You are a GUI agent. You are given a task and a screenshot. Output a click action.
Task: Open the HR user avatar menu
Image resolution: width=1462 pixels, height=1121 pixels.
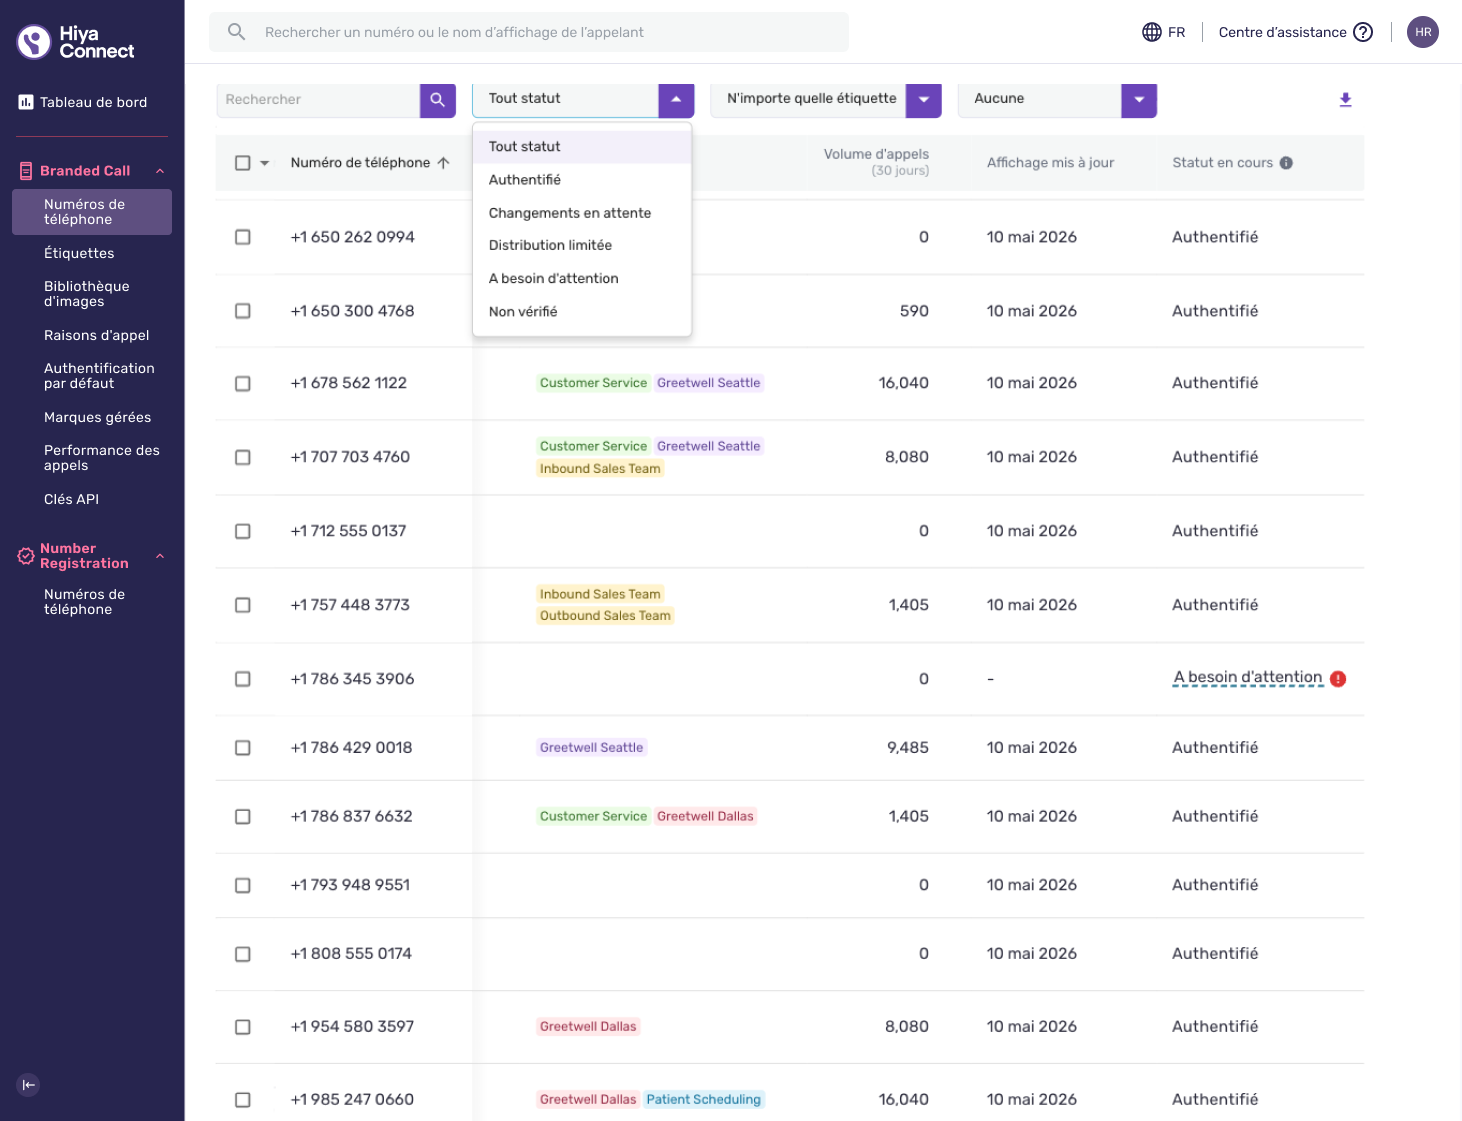click(x=1422, y=32)
